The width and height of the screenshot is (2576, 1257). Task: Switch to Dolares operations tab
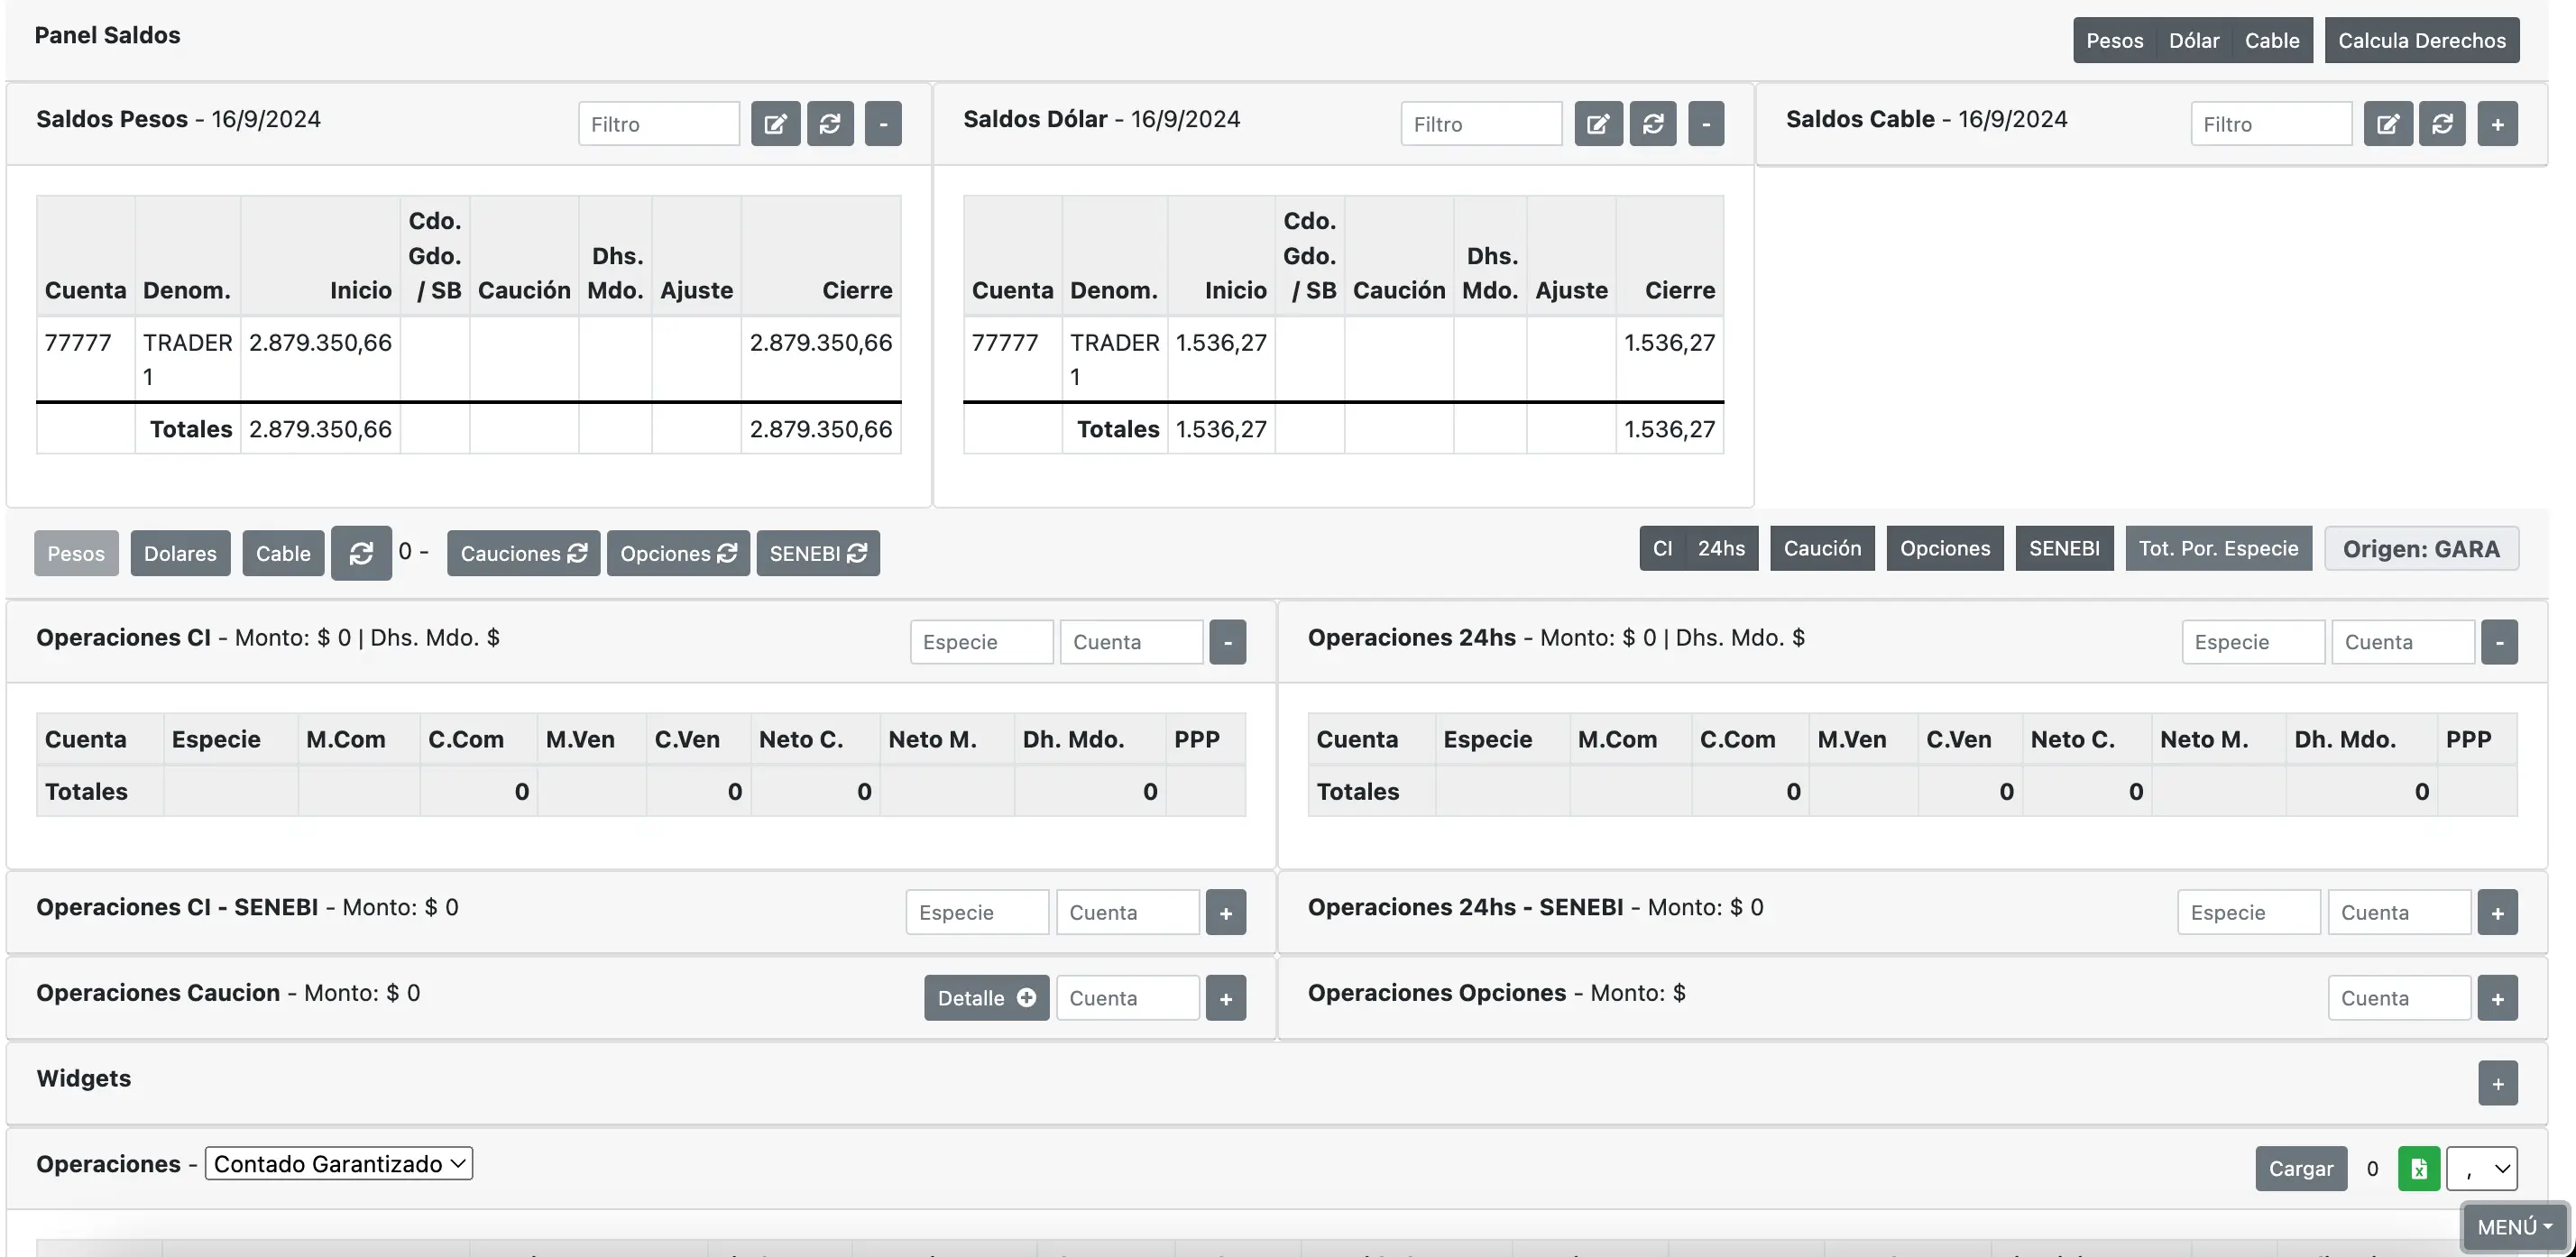(x=180, y=553)
